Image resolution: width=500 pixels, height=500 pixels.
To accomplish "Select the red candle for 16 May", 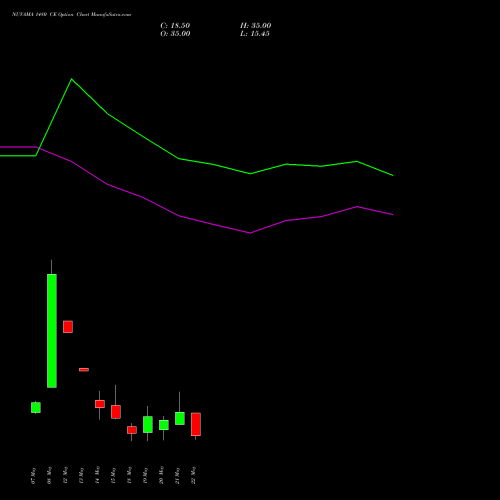I will click(132, 430).
